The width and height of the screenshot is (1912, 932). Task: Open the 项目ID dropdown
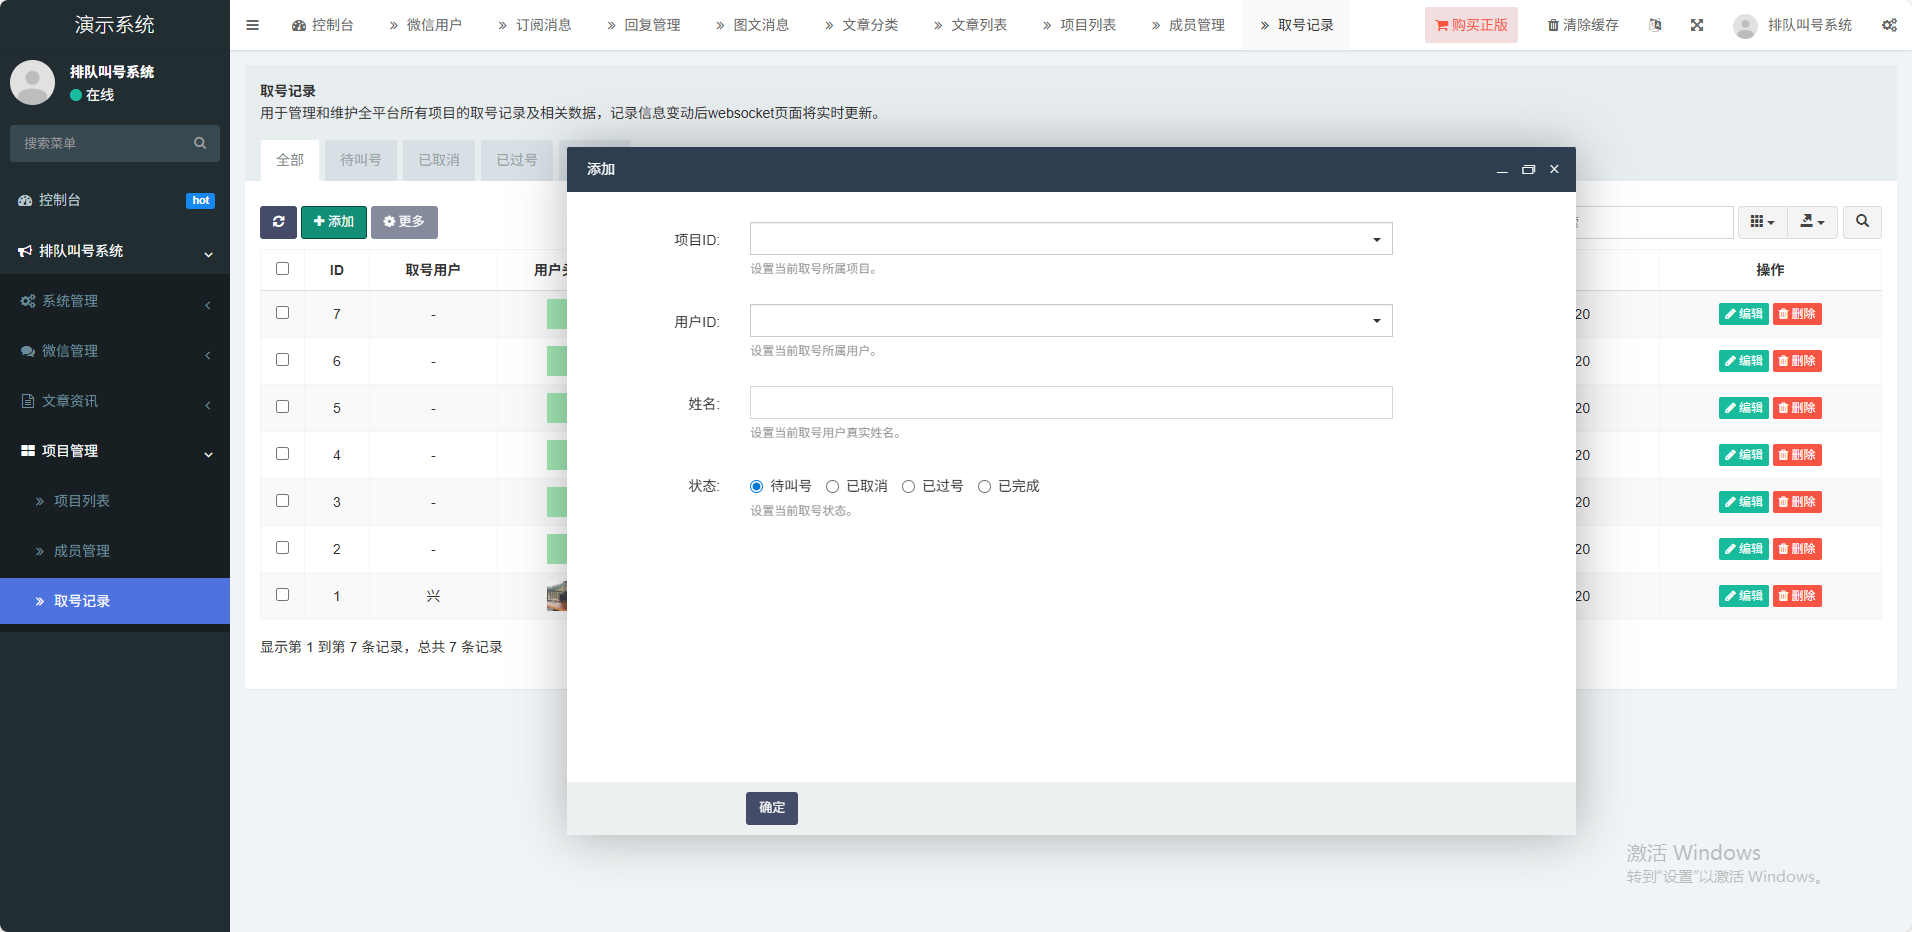tap(1070, 239)
